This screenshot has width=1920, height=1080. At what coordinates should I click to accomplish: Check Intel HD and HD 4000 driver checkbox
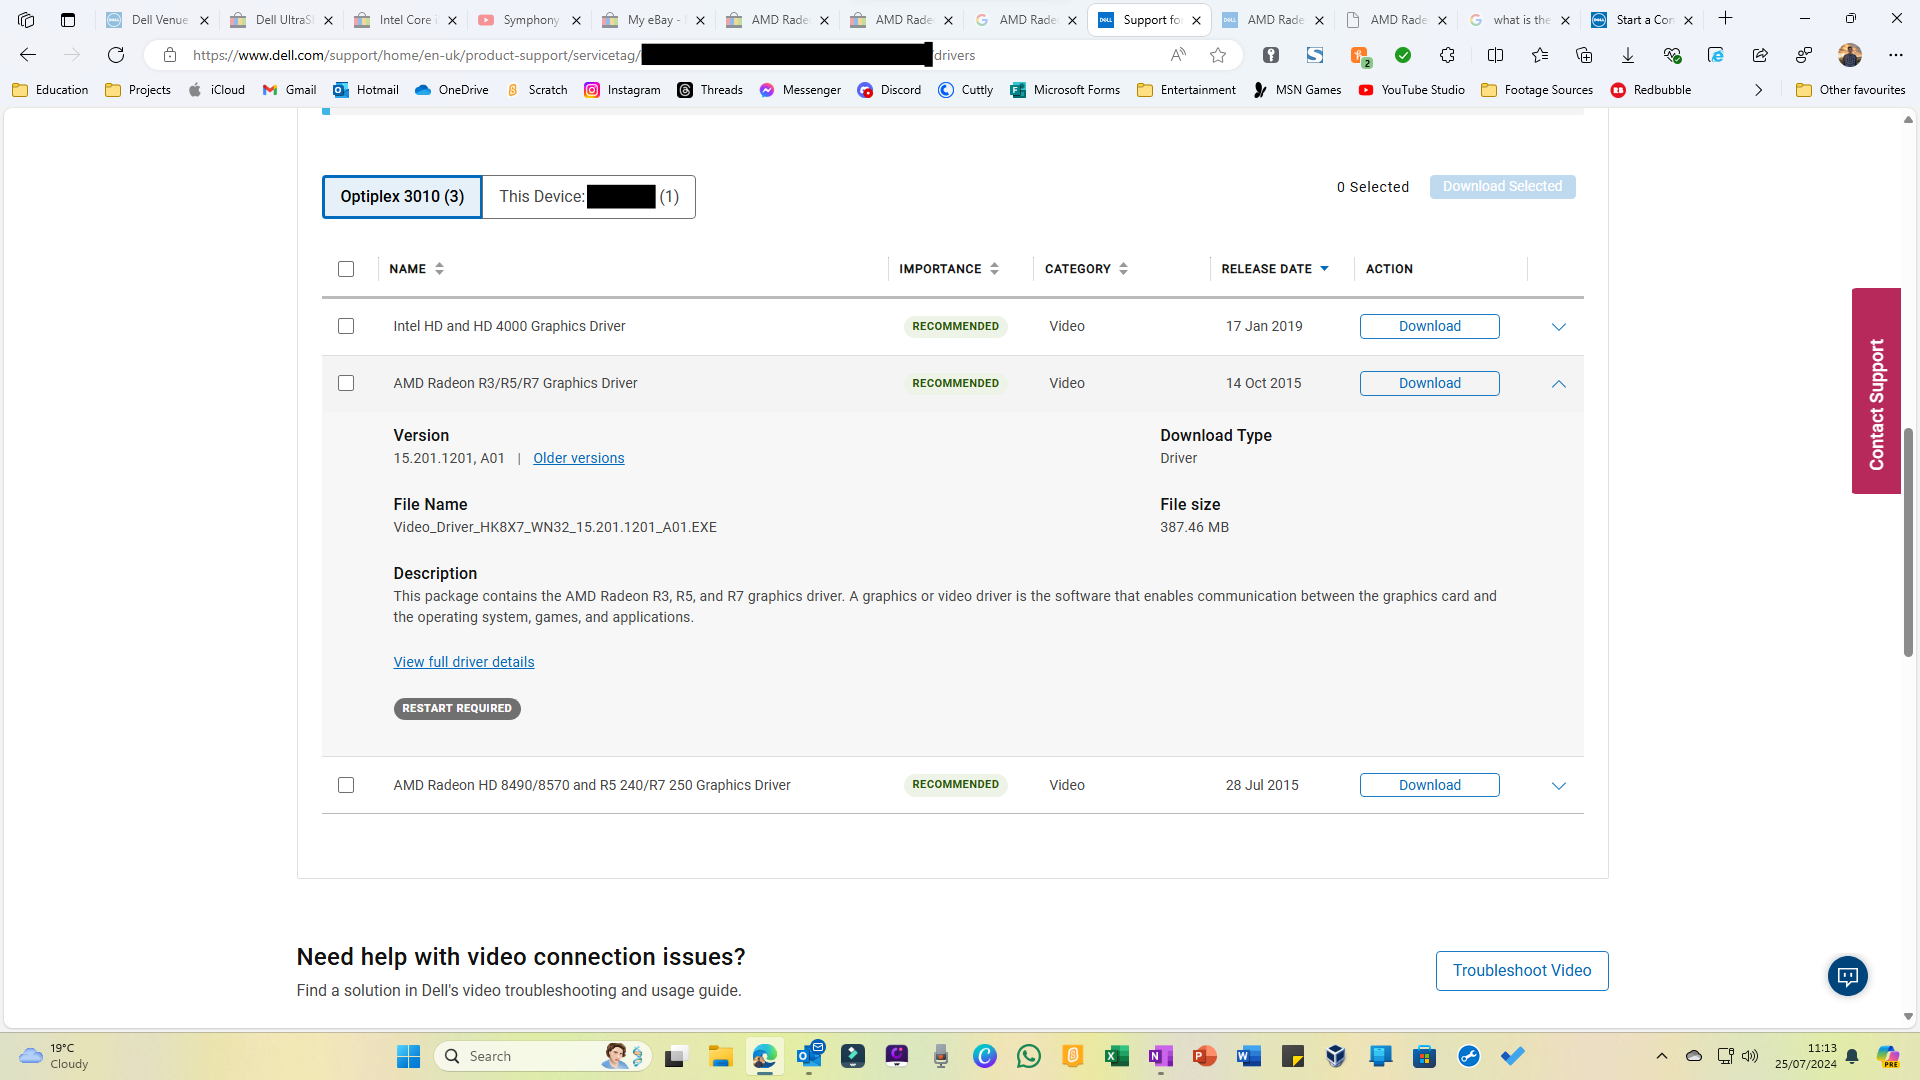[346, 326]
